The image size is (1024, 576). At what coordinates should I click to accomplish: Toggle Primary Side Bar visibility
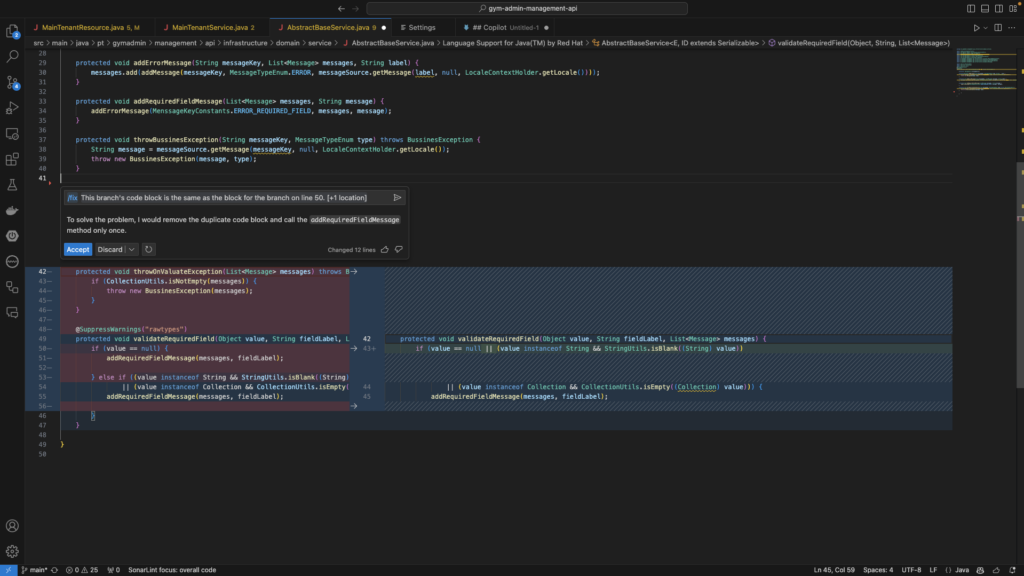click(x=971, y=8)
